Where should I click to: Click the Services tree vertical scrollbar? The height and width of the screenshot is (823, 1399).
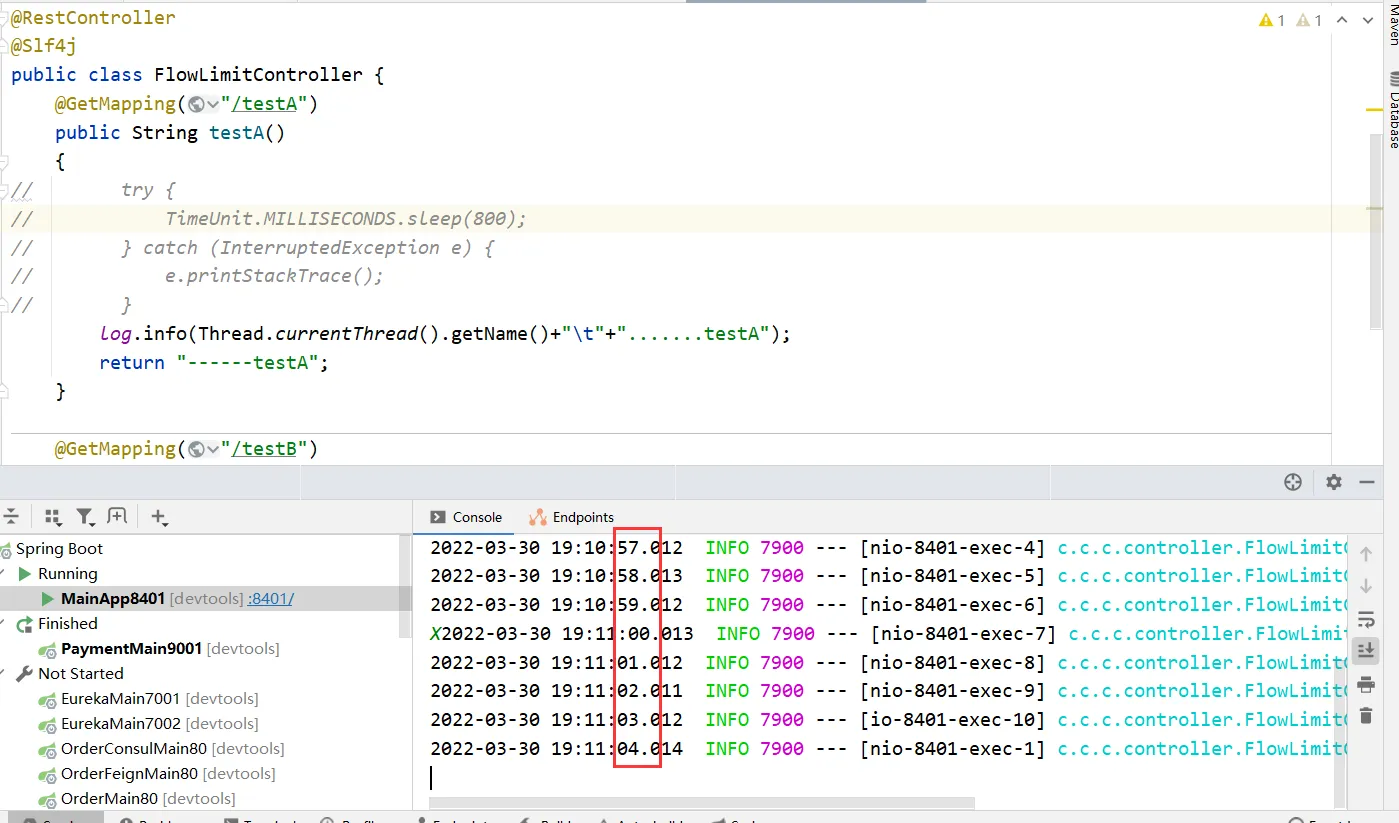[x=405, y=588]
